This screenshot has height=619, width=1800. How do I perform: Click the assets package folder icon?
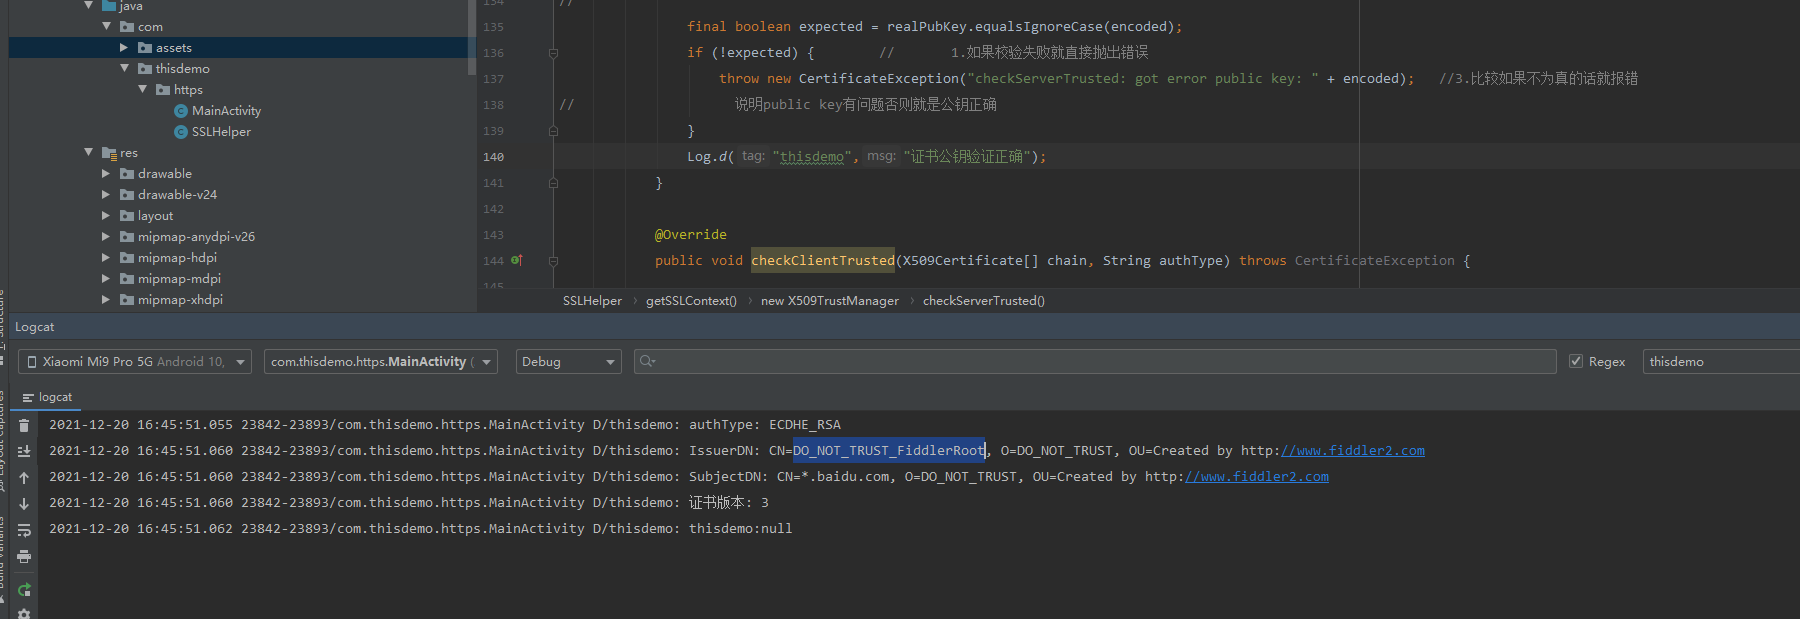[x=145, y=48]
